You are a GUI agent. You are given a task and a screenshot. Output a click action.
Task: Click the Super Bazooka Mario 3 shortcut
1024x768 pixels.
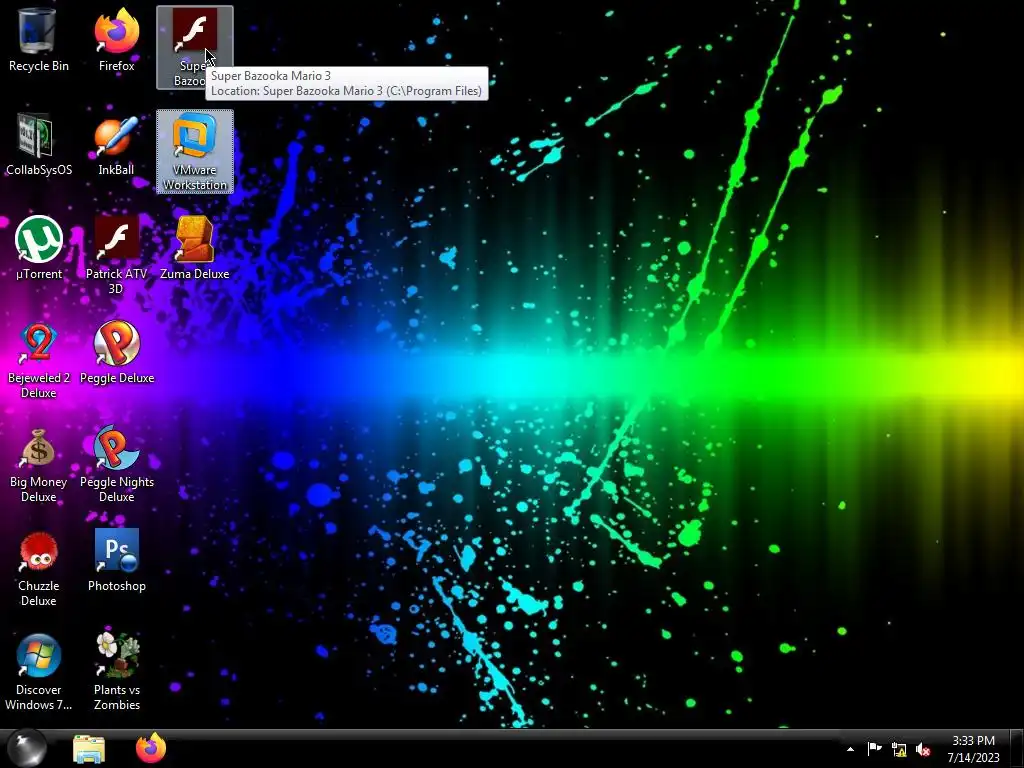[195, 47]
